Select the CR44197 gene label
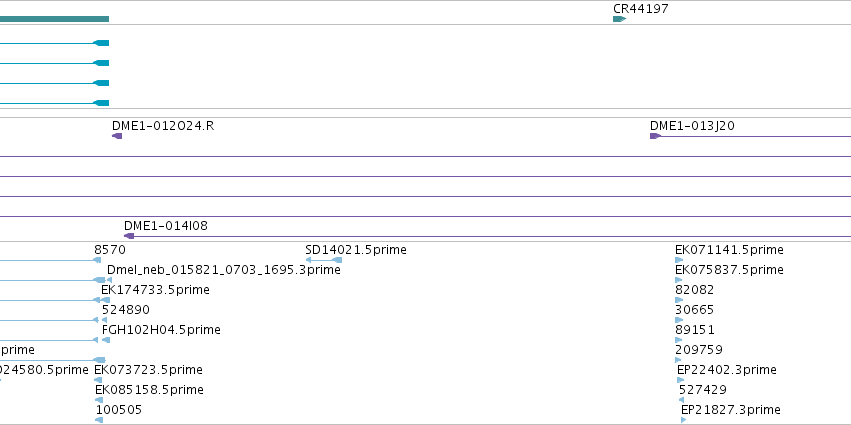The width and height of the screenshot is (851, 425). [640, 9]
